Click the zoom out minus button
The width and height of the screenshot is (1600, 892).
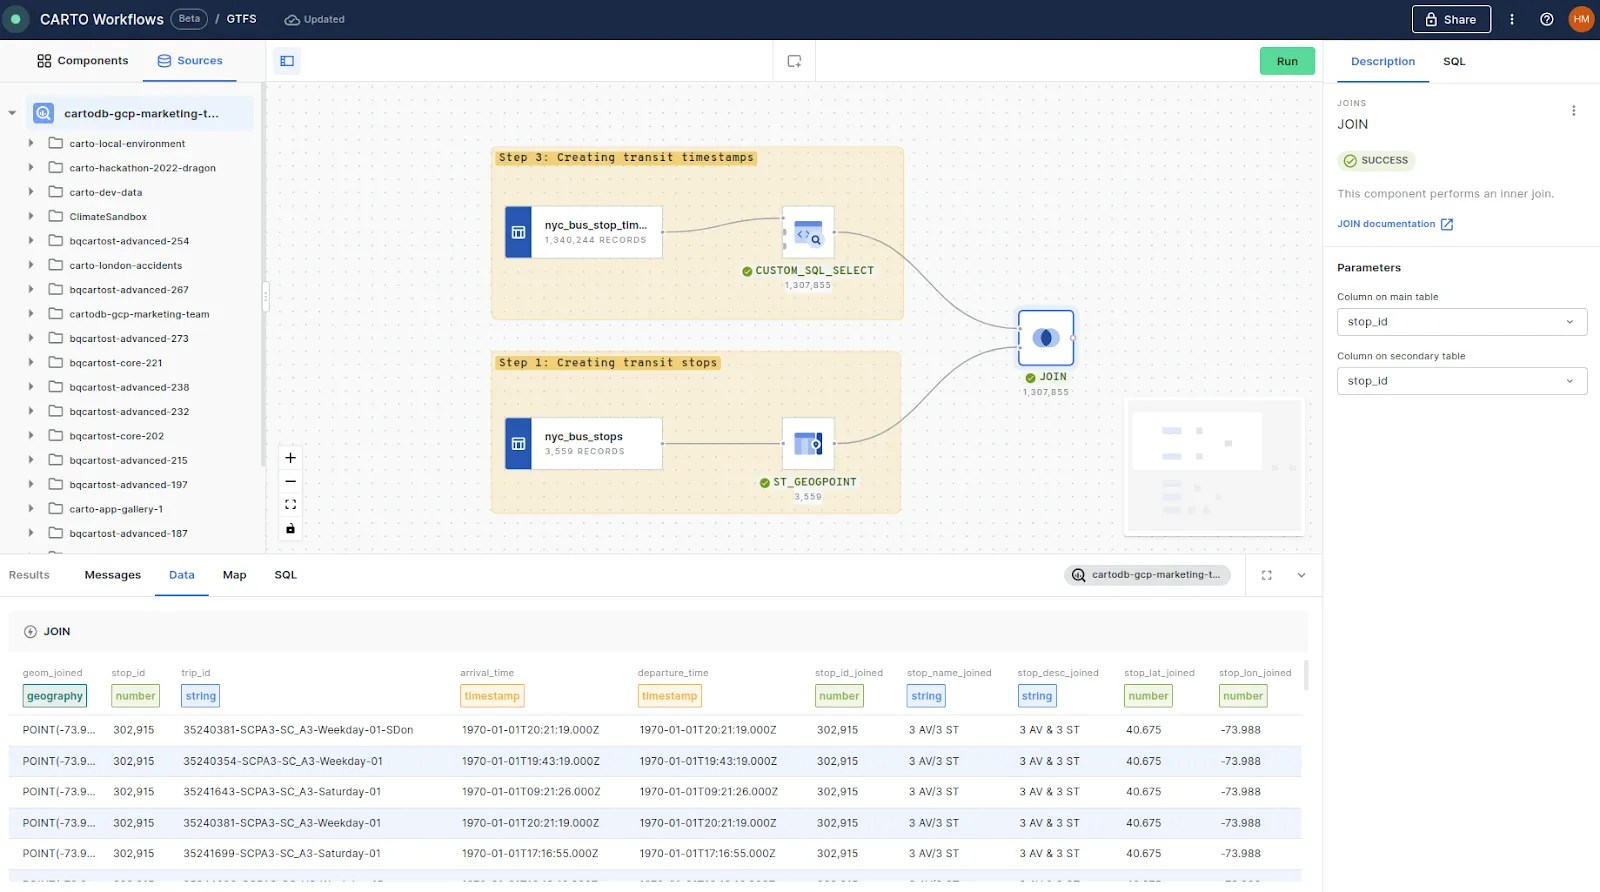tap(291, 482)
